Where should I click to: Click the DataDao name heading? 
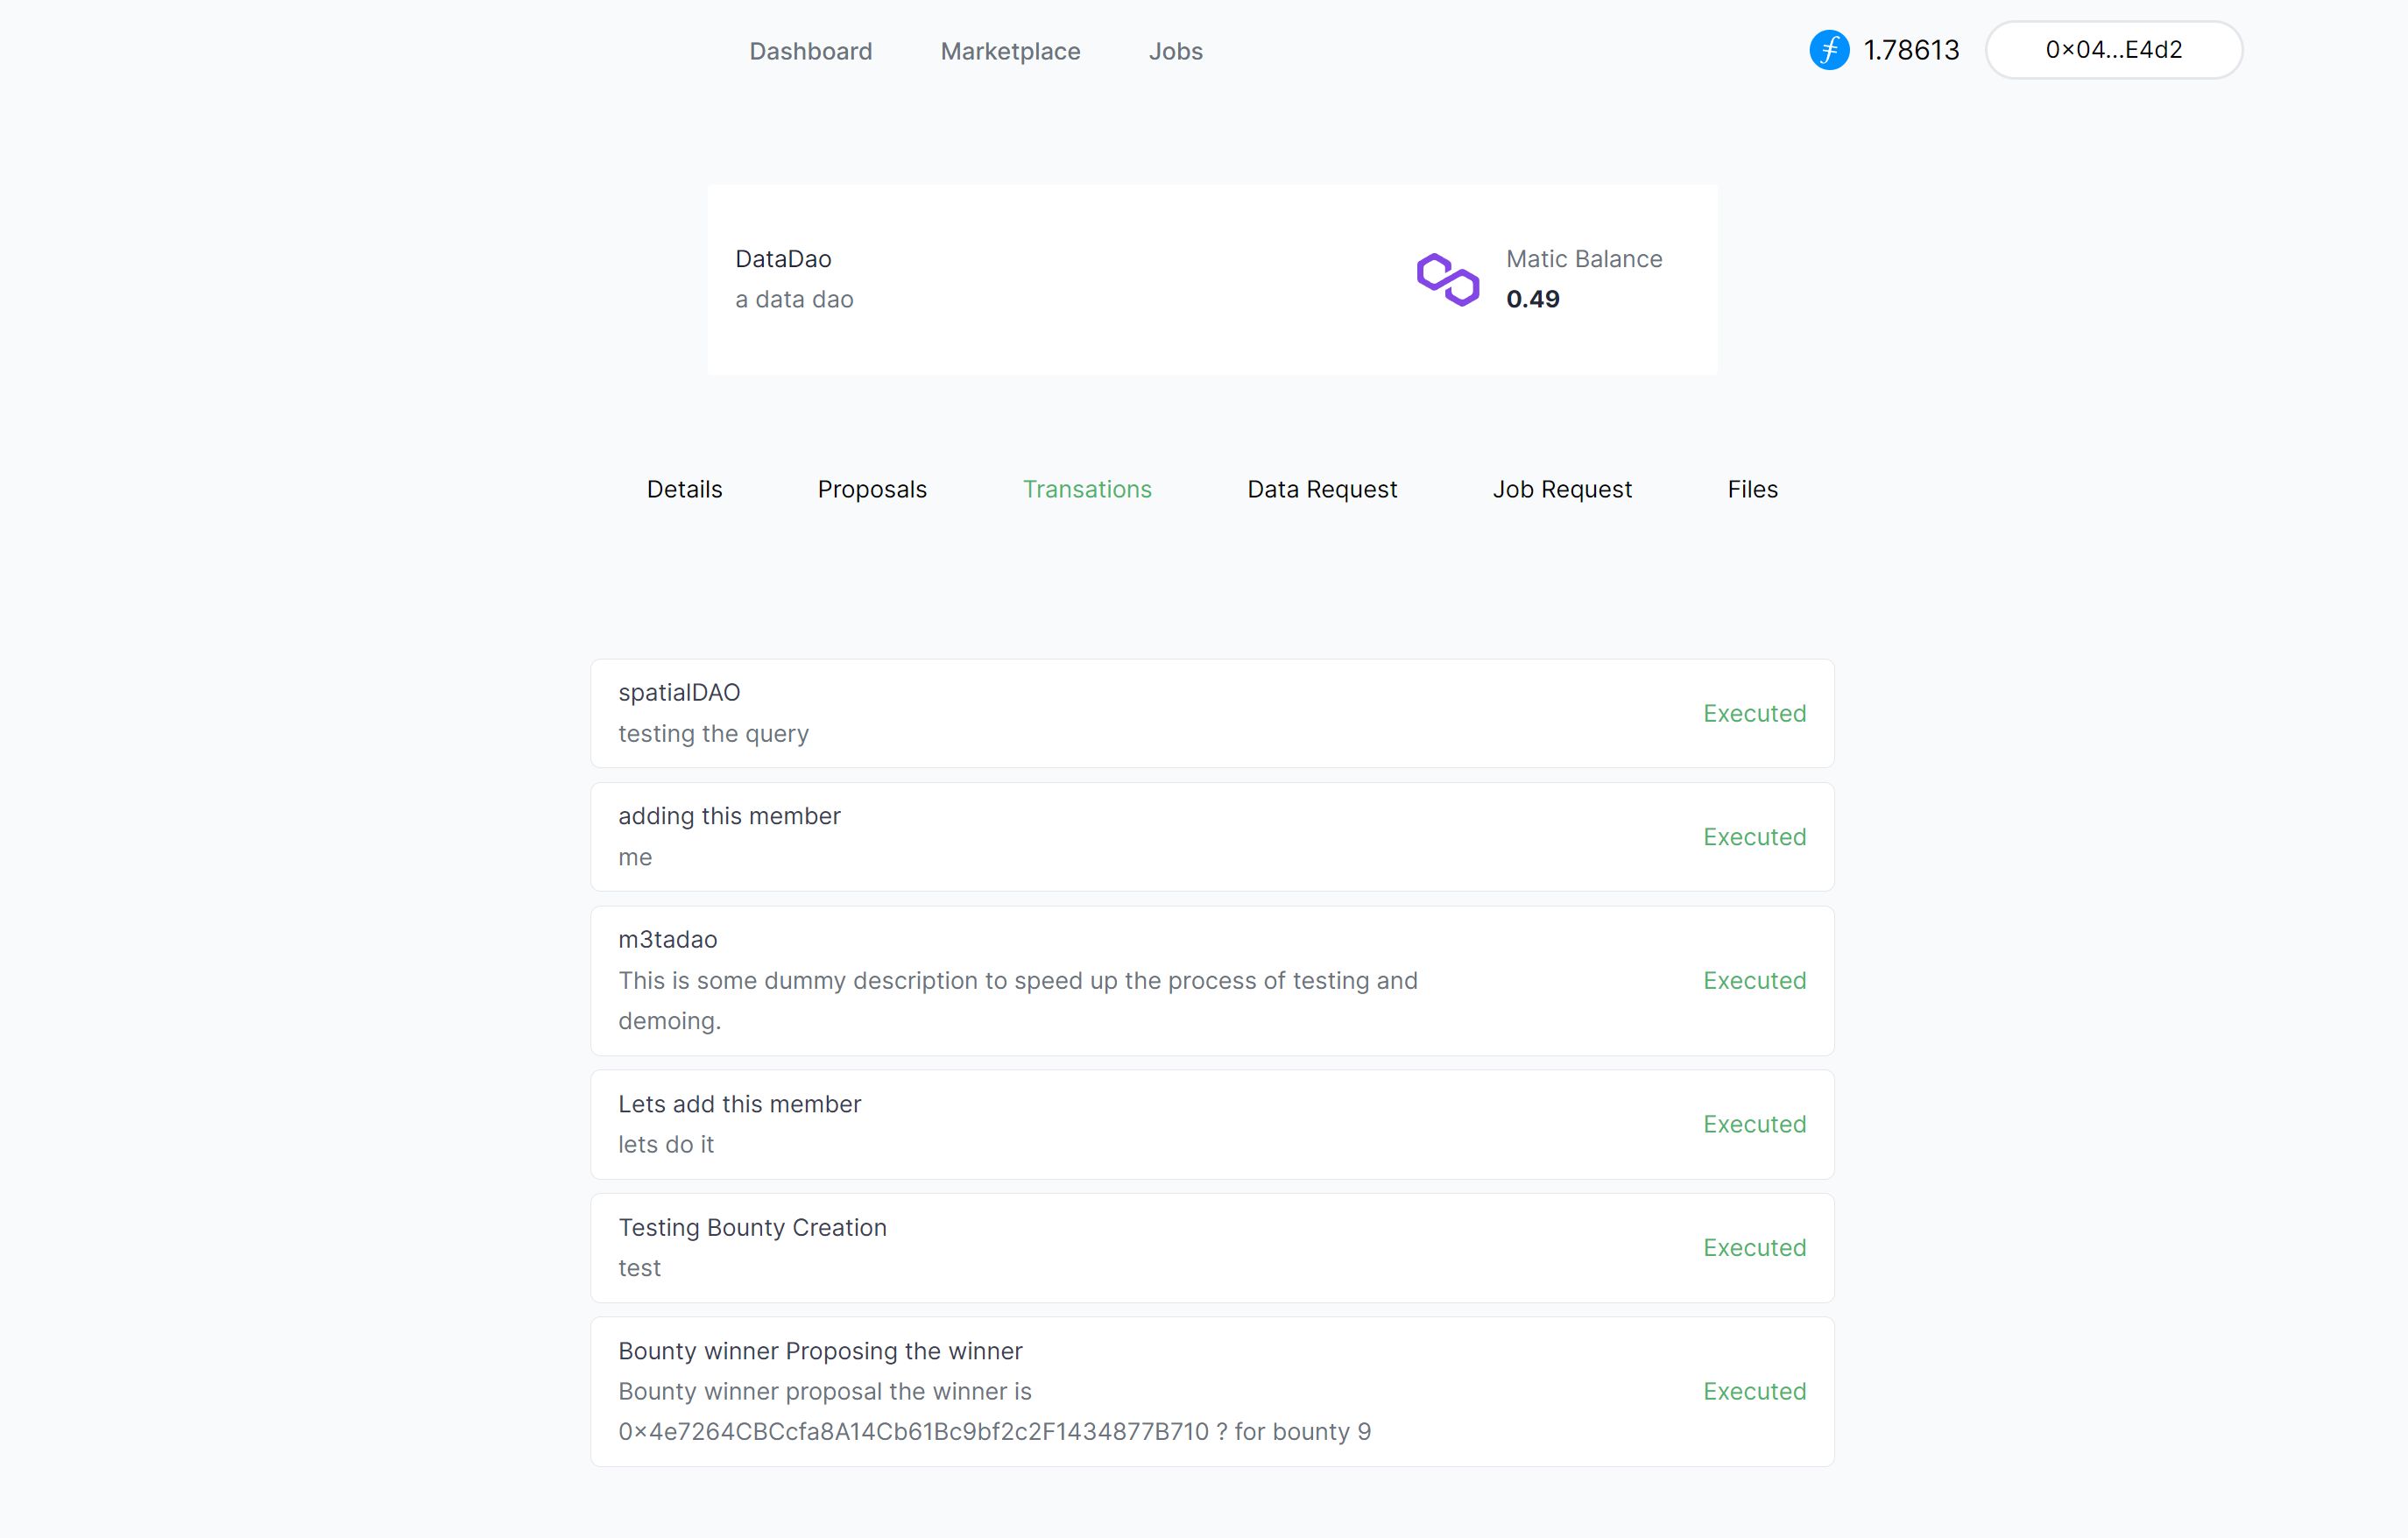pyautogui.click(x=783, y=259)
